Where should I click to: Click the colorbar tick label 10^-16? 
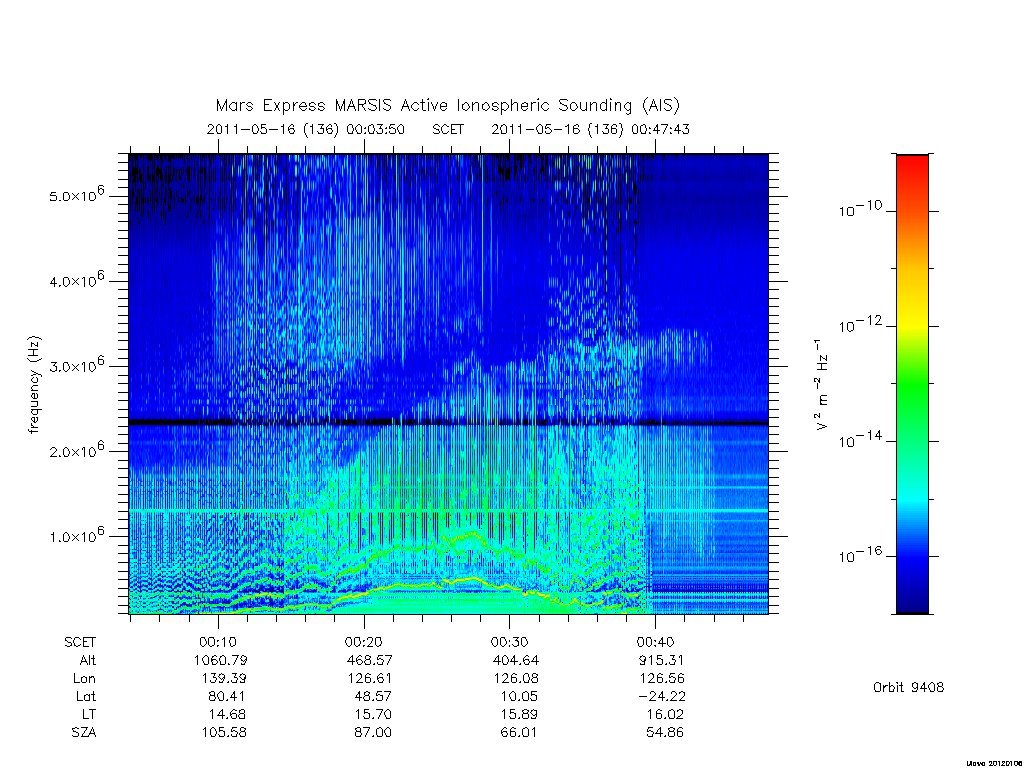[860, 554]
